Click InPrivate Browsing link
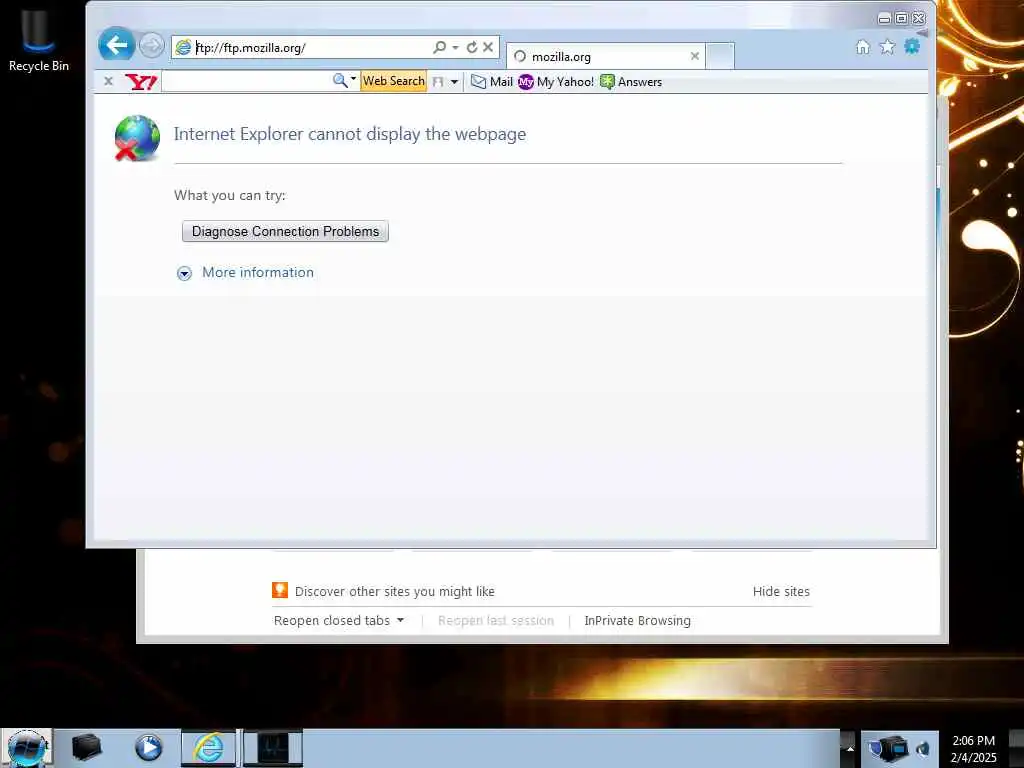 click(637, 620)
